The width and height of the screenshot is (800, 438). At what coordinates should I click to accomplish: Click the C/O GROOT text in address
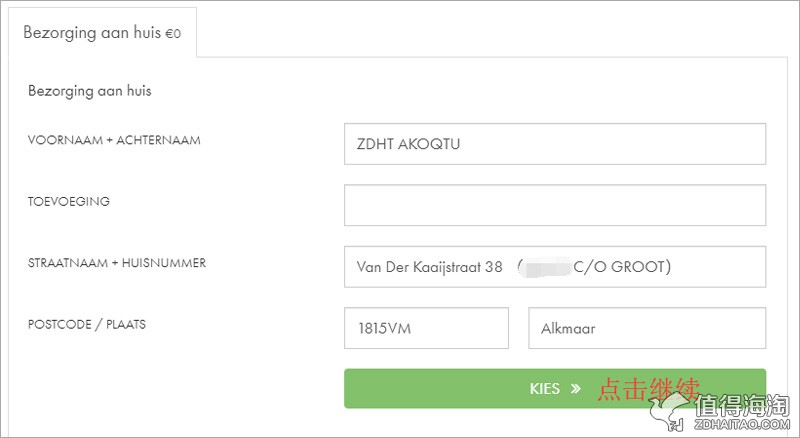pos(619,267)
